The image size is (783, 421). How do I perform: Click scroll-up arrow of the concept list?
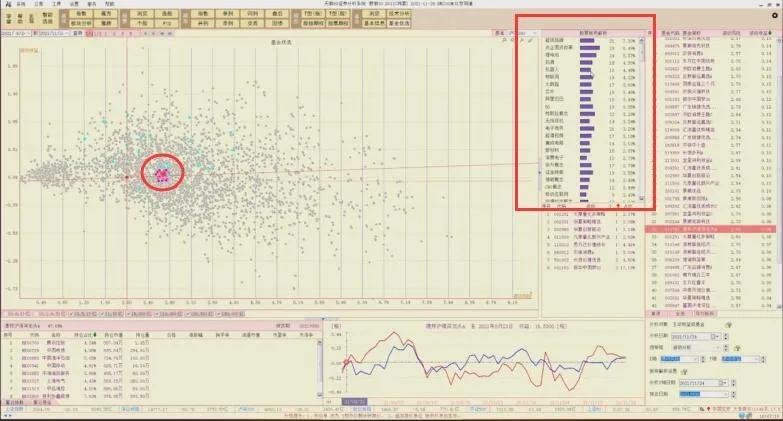(642, 40)
